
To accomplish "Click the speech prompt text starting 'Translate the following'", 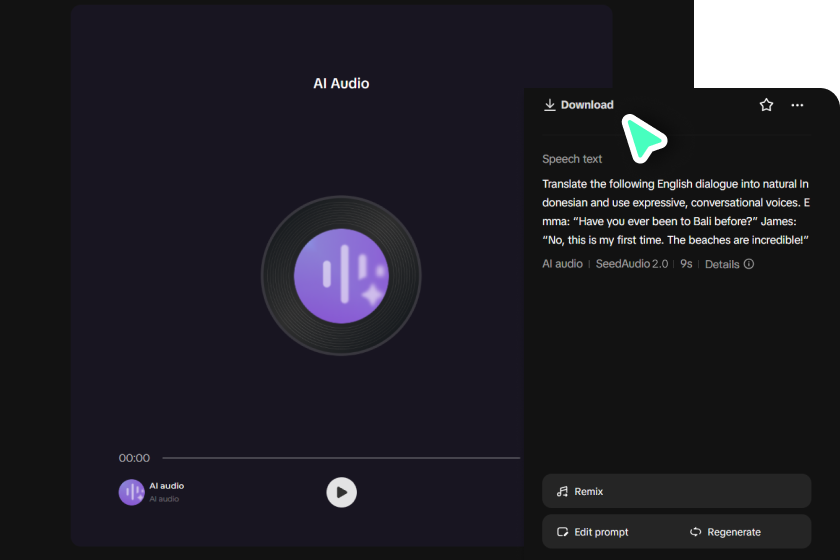I will click(676, 212).
